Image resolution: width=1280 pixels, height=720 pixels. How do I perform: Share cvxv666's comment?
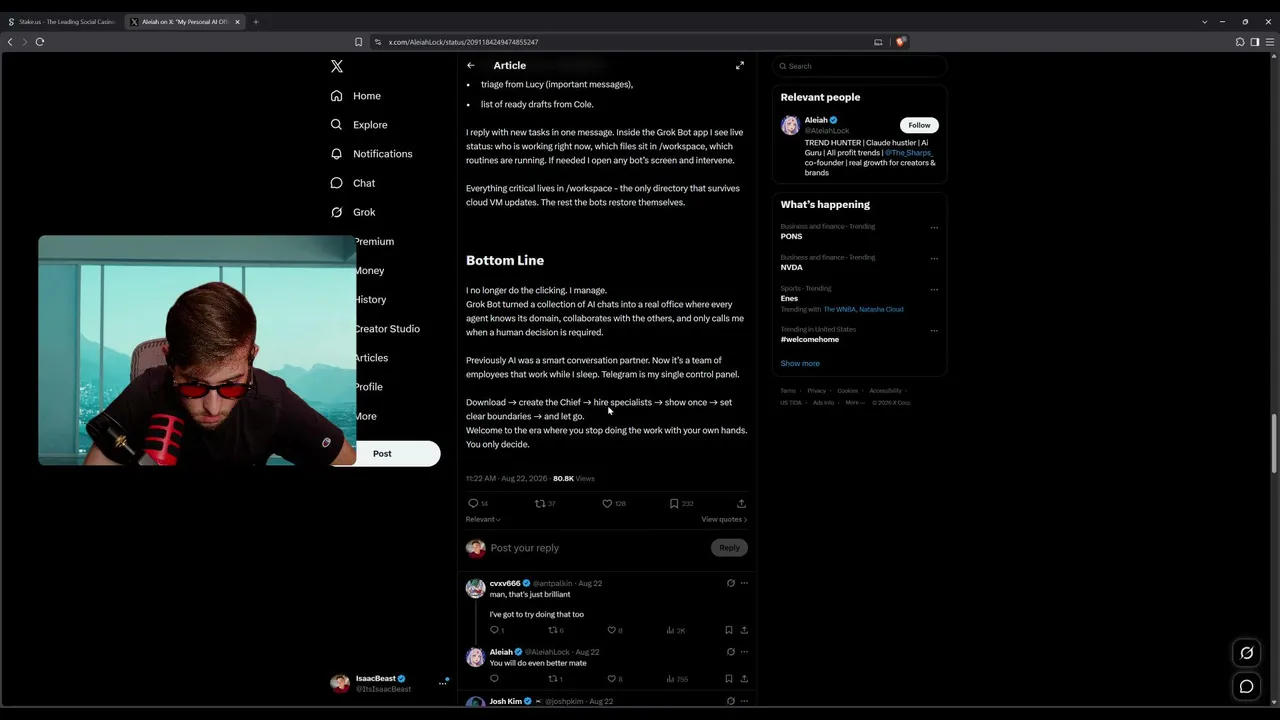[744, 630]
